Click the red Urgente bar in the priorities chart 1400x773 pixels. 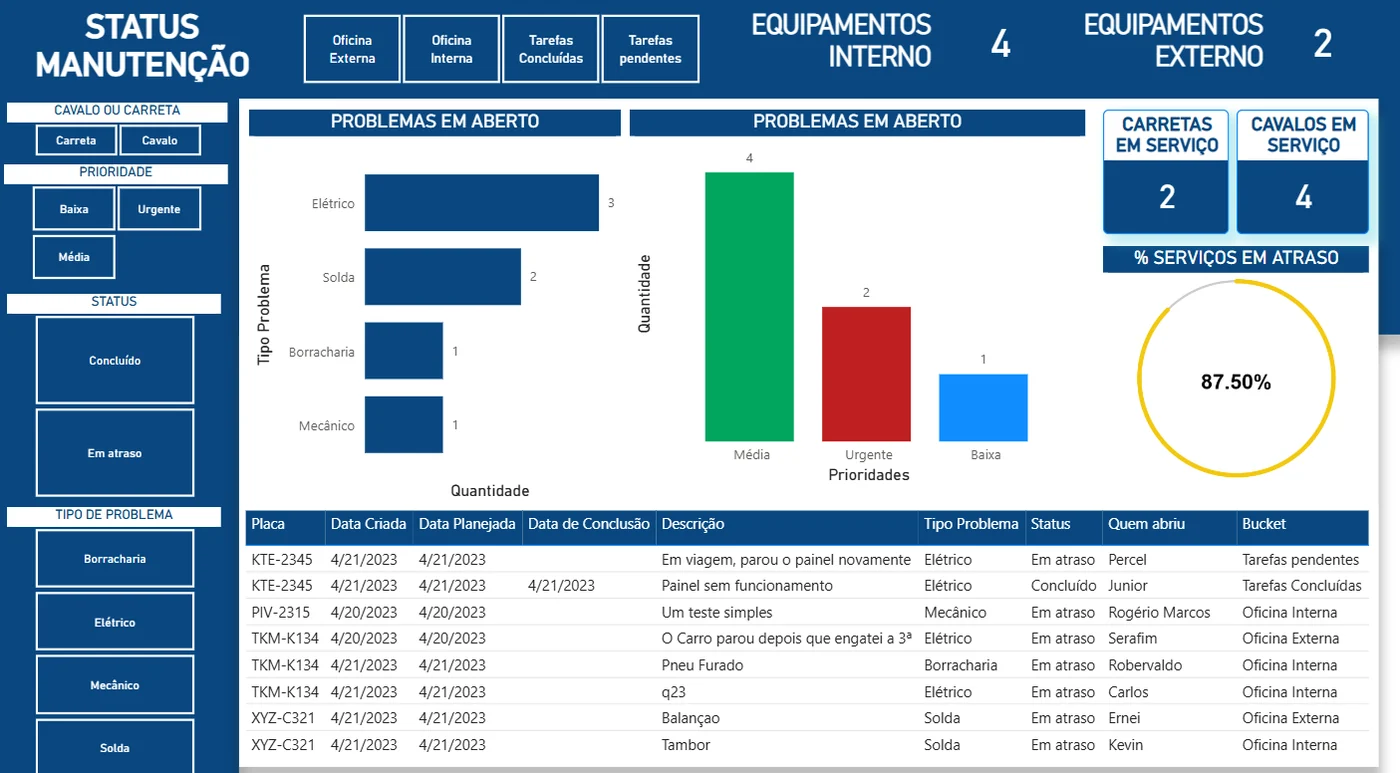(x=866, y=374)
